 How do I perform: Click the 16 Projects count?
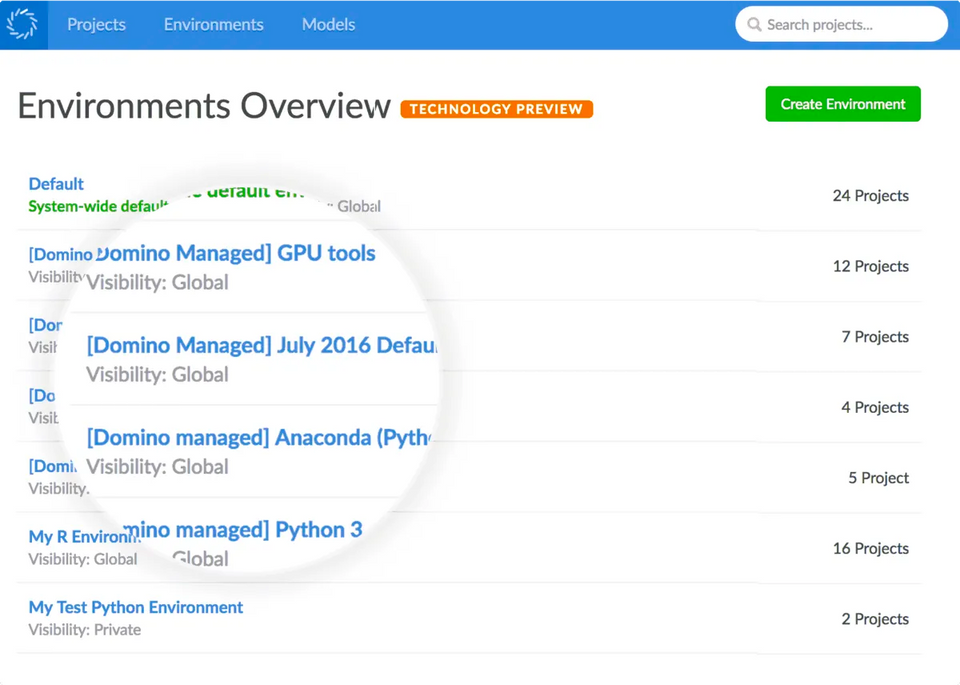870,548
